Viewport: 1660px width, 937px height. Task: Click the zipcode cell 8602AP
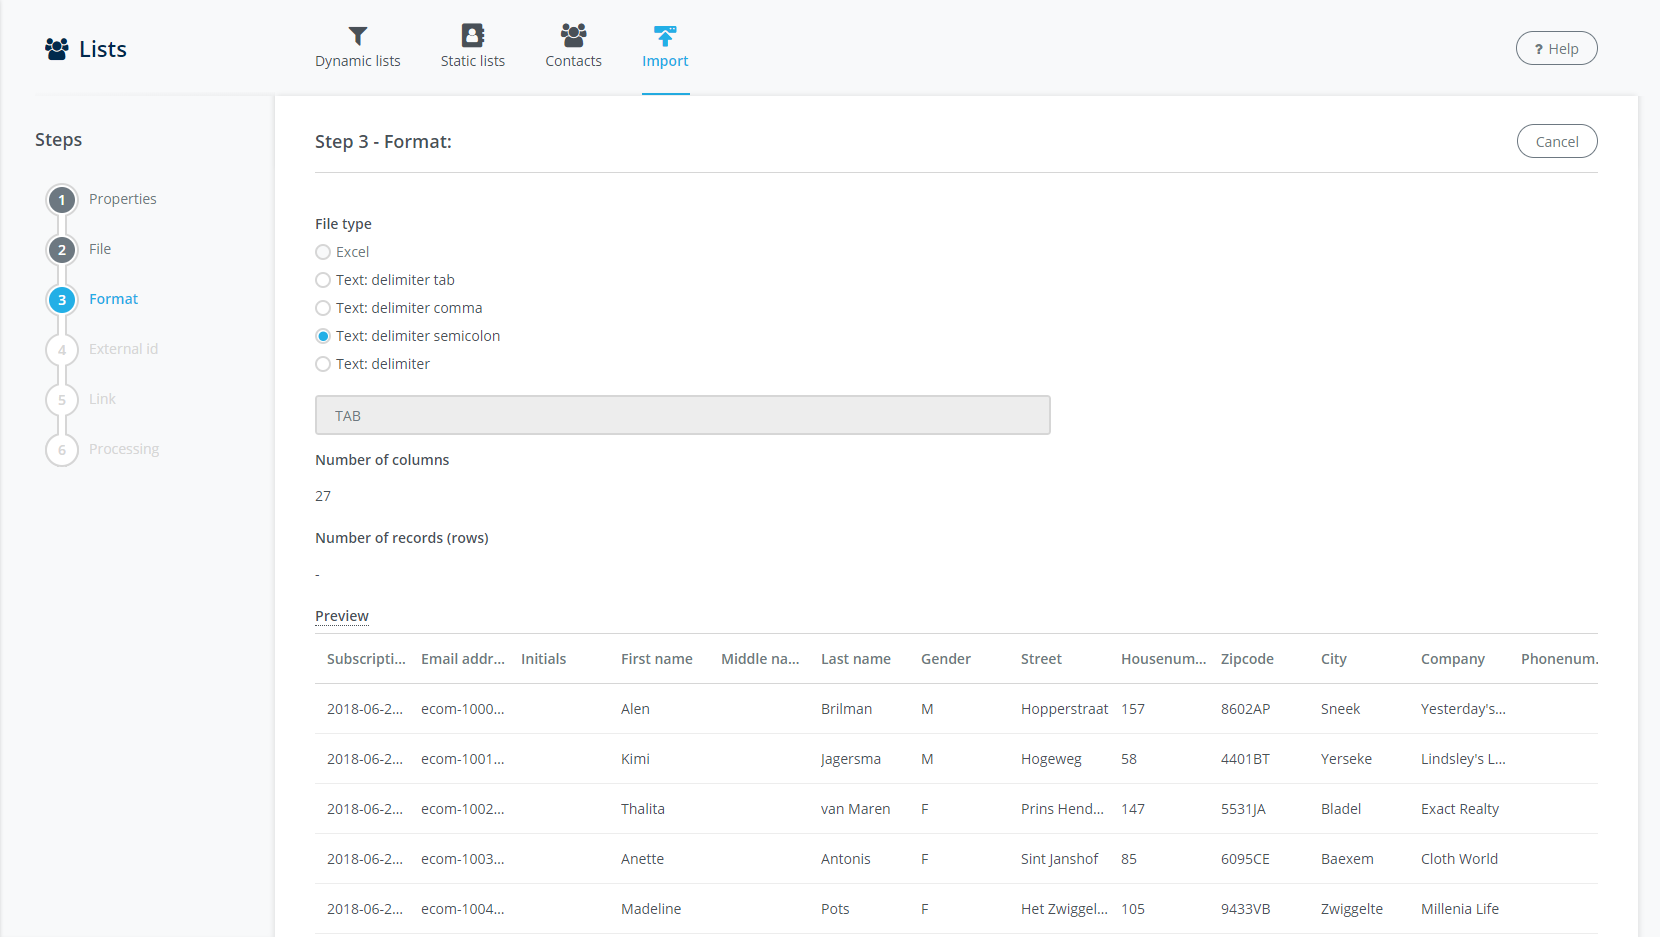pos(1245,709)
